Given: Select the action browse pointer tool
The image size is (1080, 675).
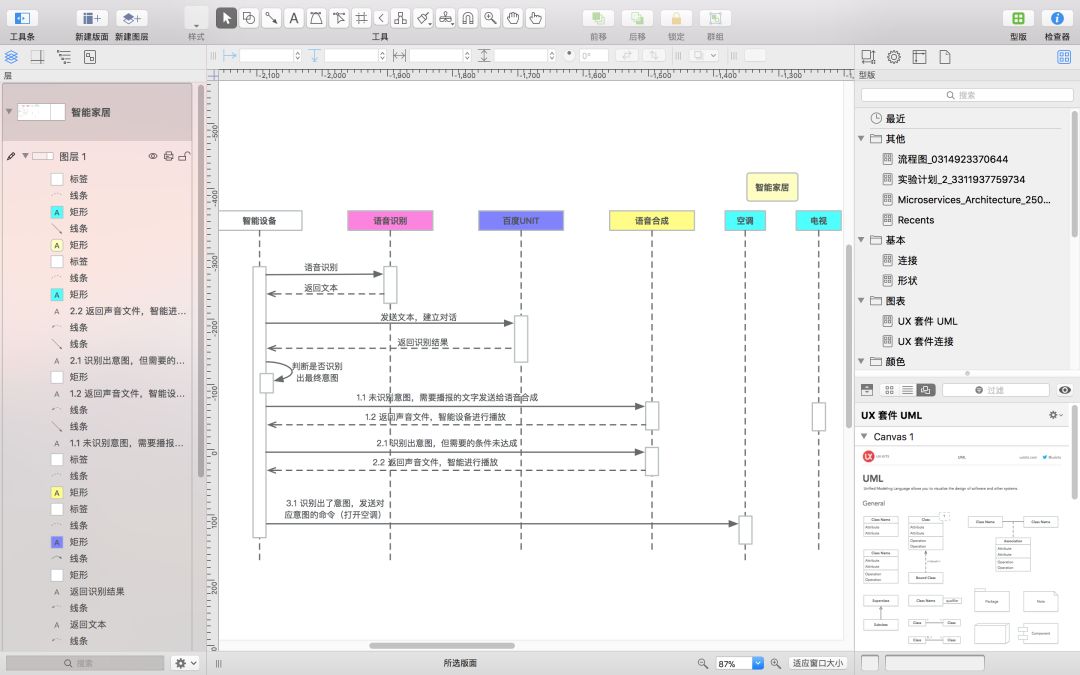Looking at the screenshot, I should (x=535, y=19).
